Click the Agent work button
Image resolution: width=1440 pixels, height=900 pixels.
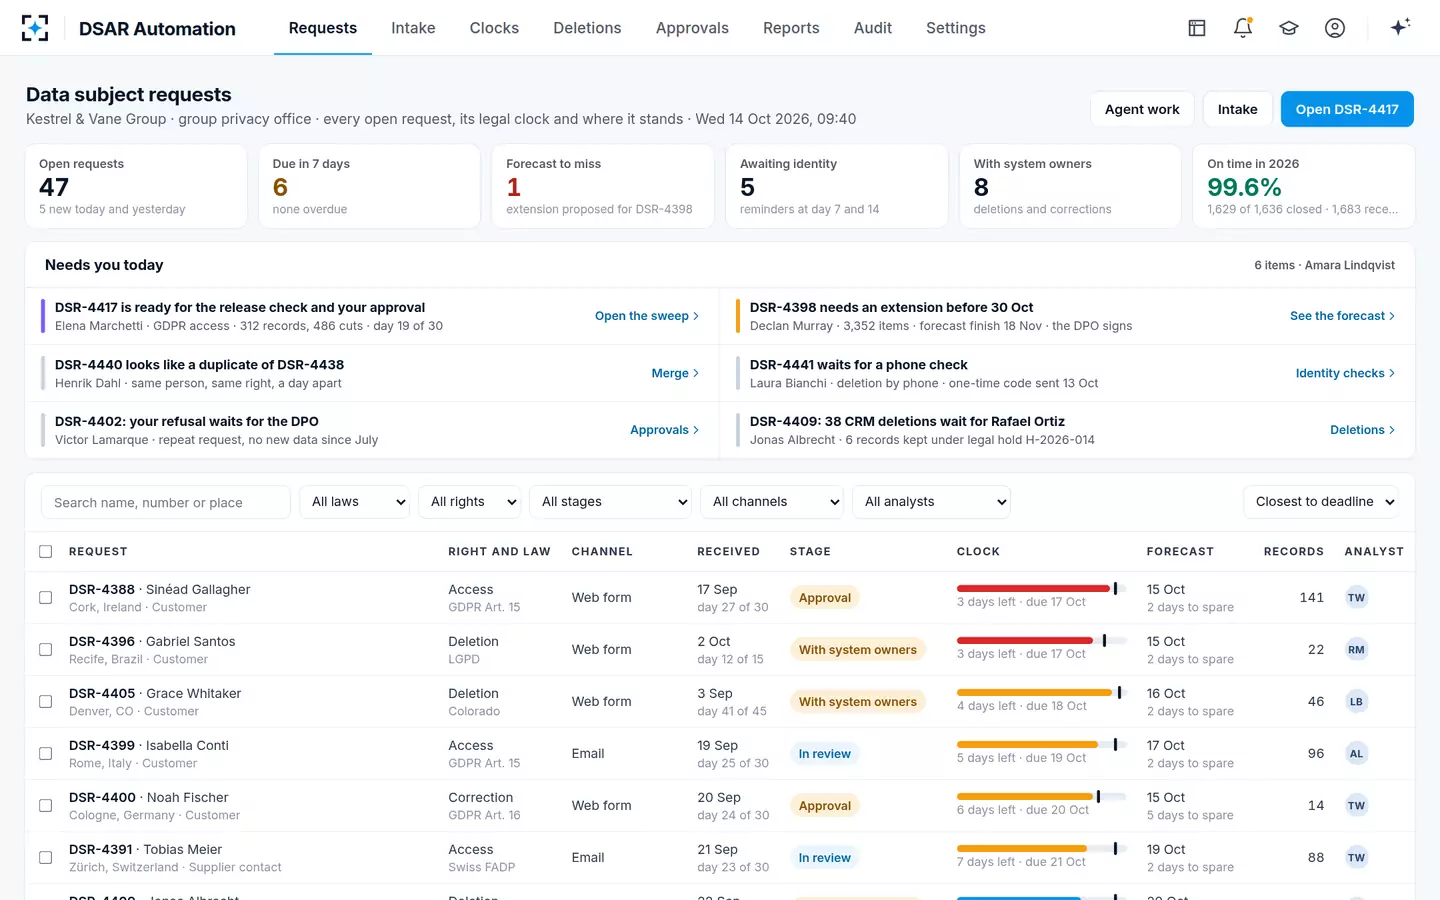point(1142,109)
